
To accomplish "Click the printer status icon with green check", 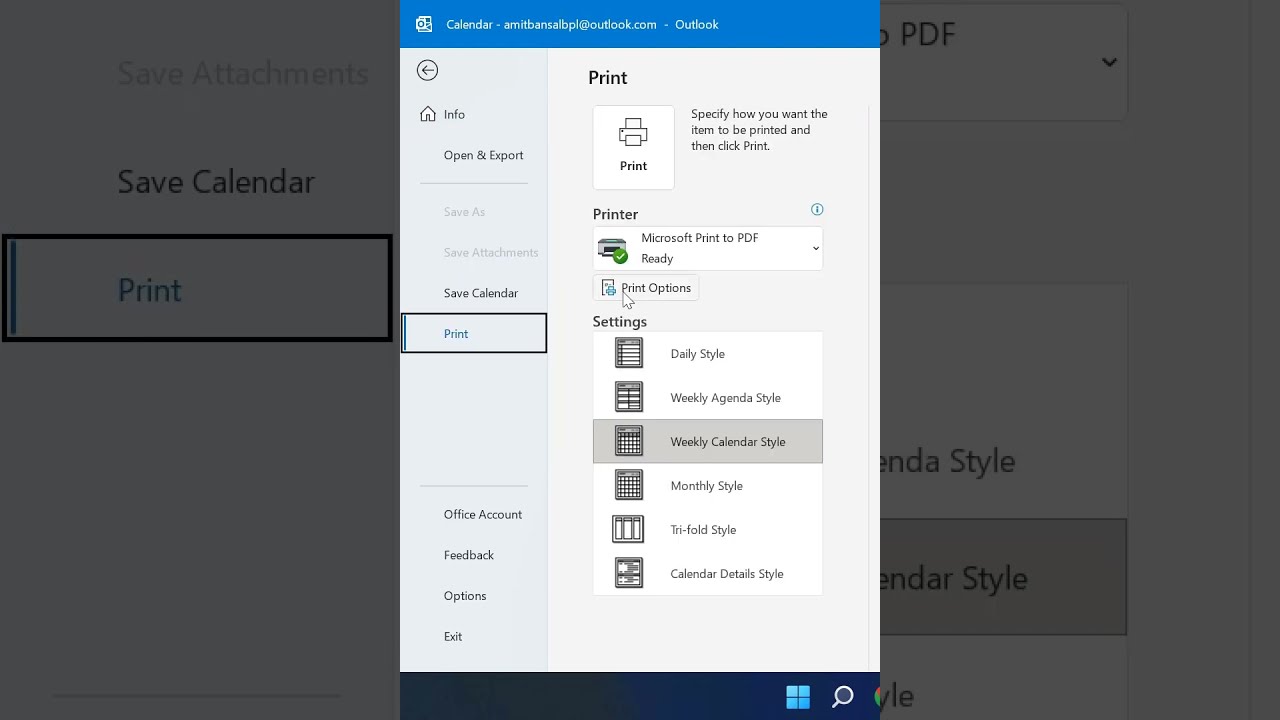I will point(612,249).
